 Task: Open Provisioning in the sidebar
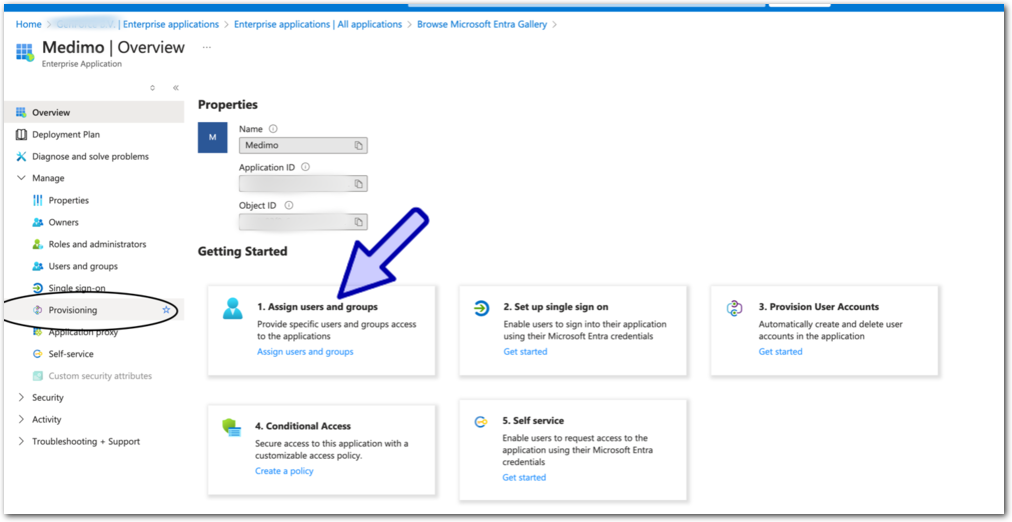point(73,310)
